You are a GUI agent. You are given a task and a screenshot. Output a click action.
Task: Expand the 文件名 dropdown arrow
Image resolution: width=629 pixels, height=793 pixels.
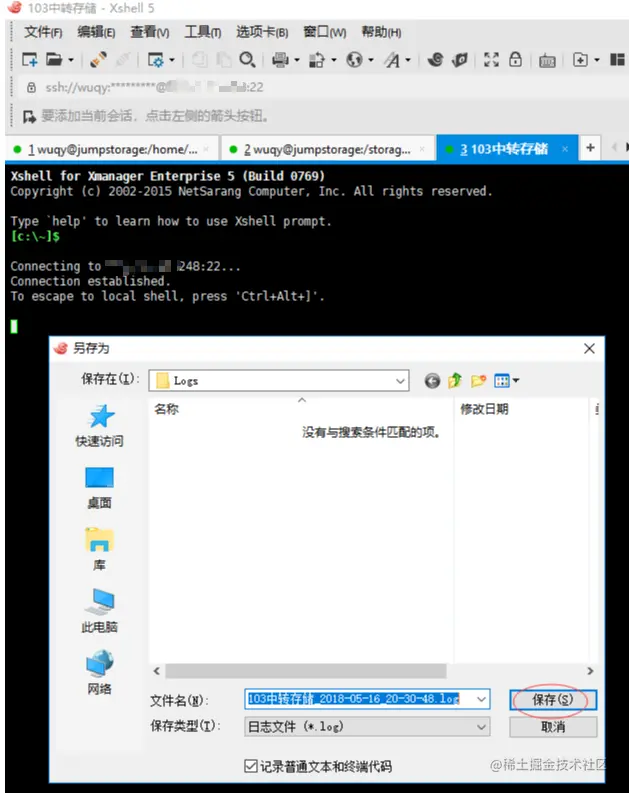pos(481,699)
